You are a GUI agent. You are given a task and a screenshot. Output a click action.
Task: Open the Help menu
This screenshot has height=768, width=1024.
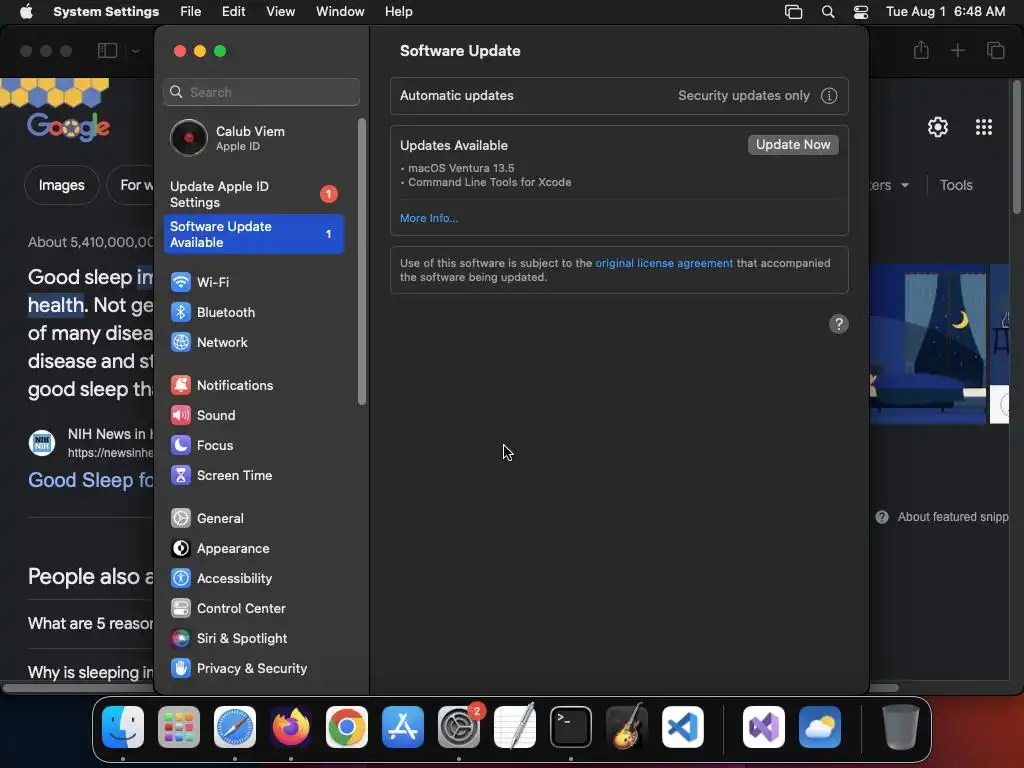(x=398, y=12)
